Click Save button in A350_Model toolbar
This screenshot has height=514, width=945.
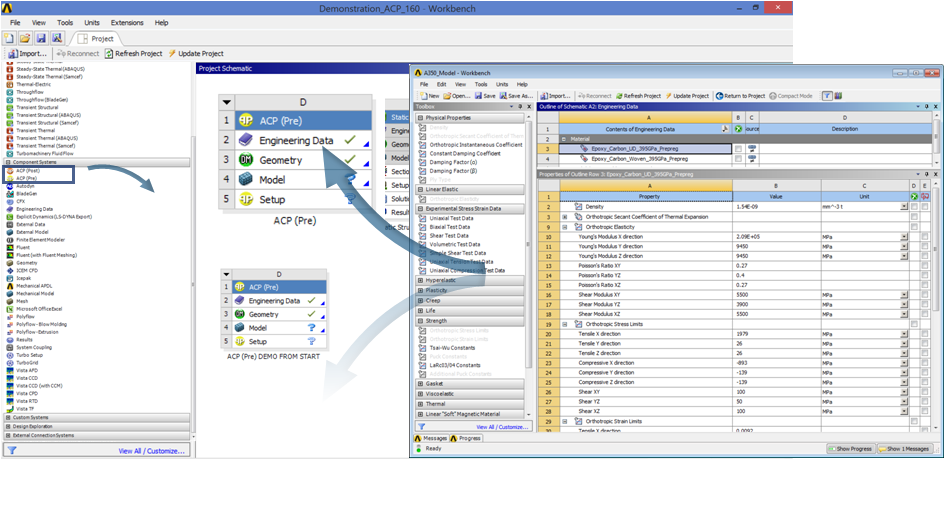point(485,96)
